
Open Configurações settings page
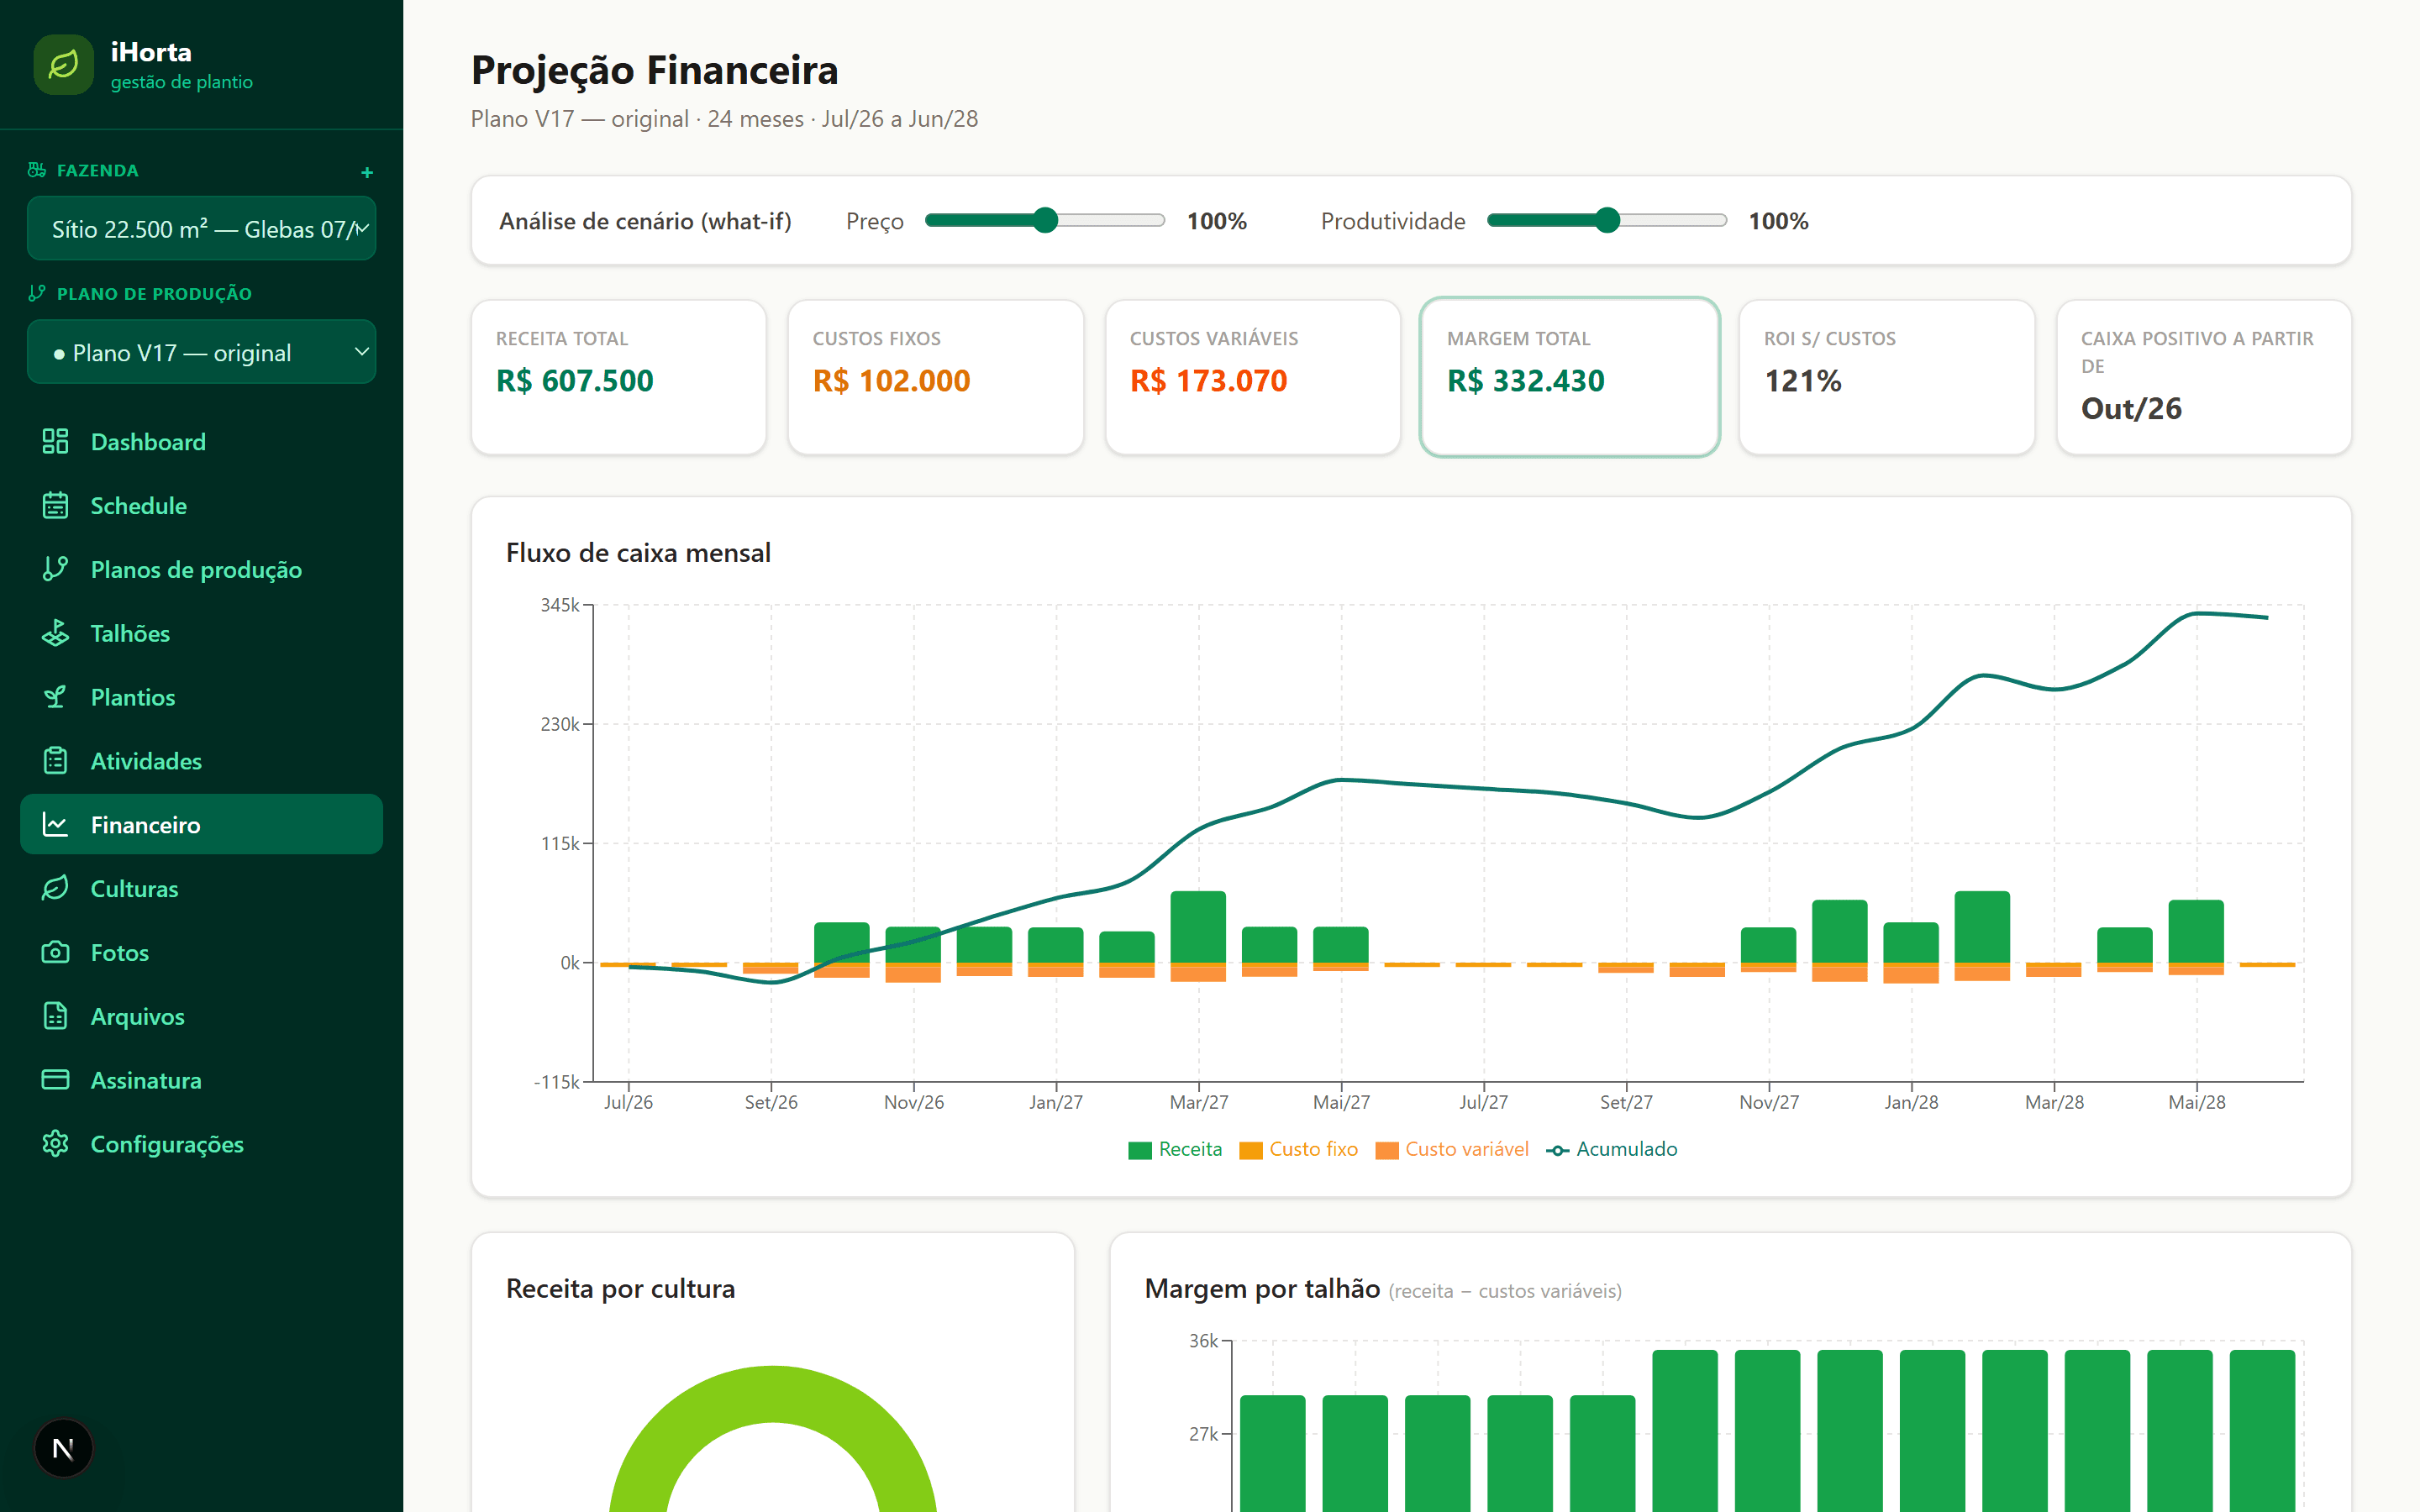coord(202,1144)
